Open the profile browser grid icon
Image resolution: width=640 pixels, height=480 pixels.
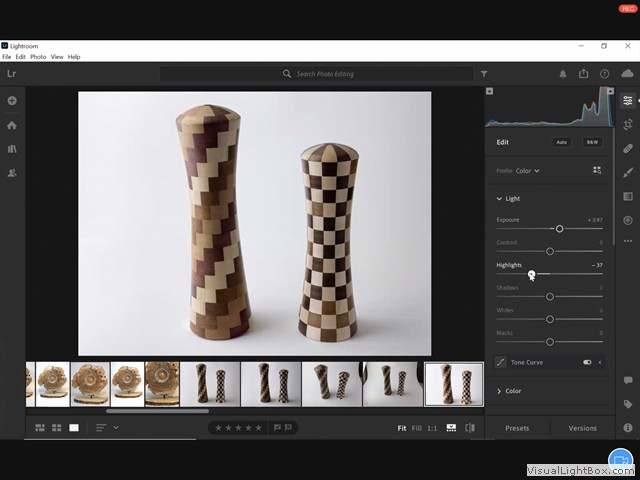(x=597, y=171)
